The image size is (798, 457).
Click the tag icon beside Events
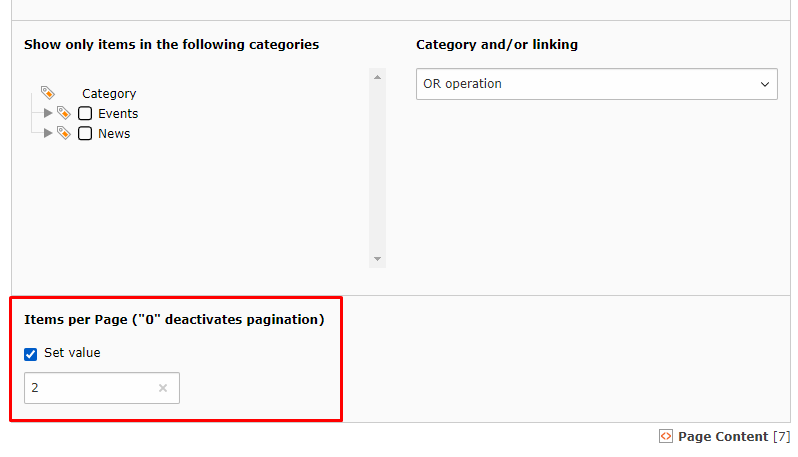[64, 113]
